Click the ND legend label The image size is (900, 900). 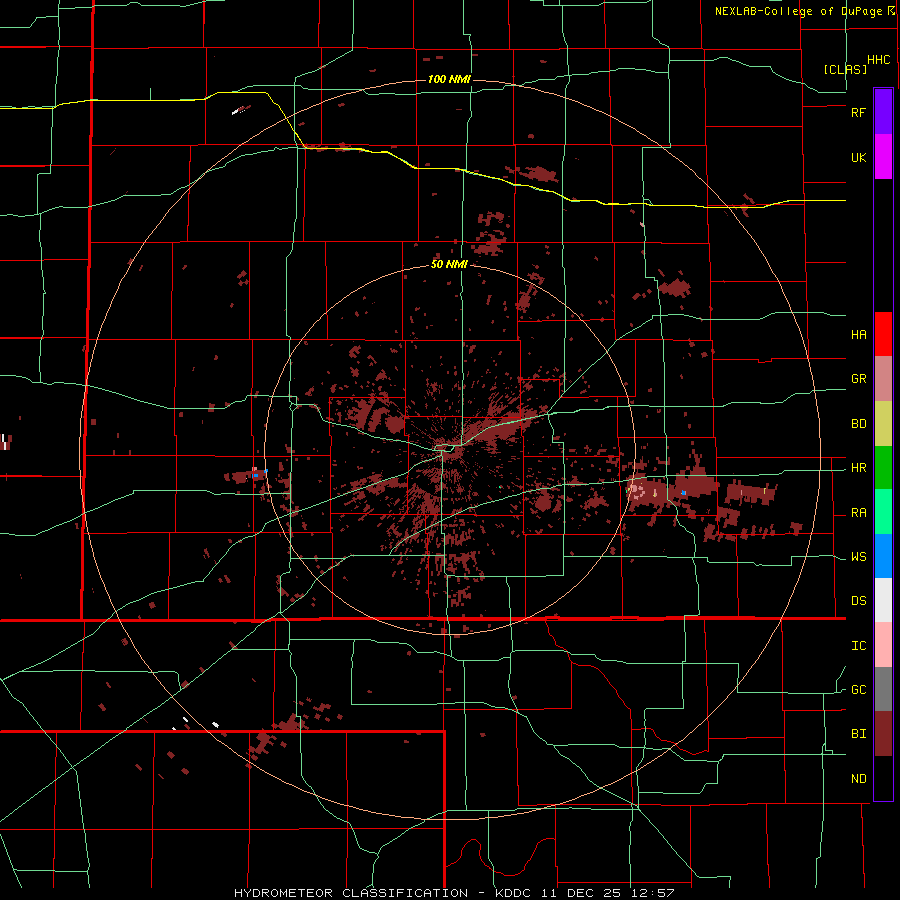[x=858, y=779]
